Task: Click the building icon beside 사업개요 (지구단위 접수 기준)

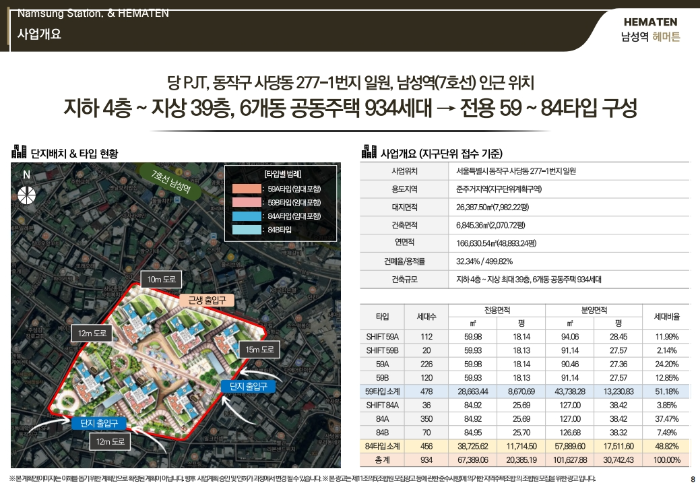Action: tap(369, 151)
